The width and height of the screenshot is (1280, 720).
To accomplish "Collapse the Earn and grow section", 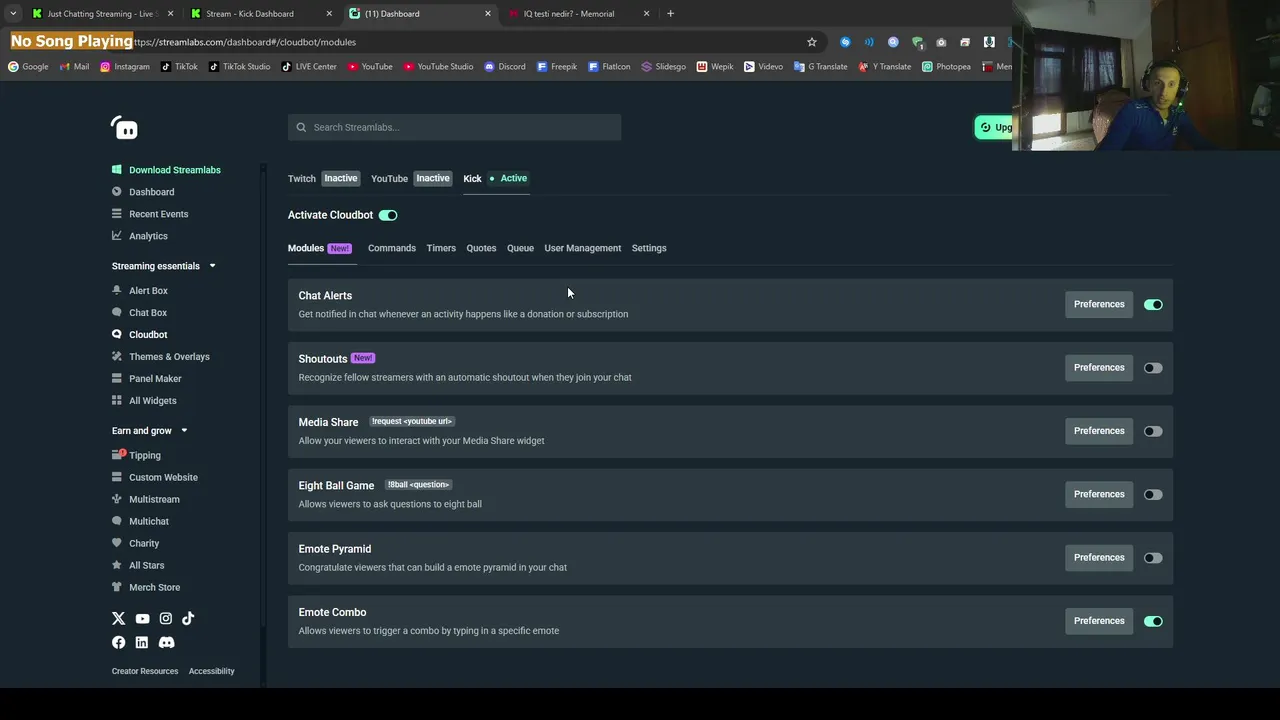I will tap(184, 431).
